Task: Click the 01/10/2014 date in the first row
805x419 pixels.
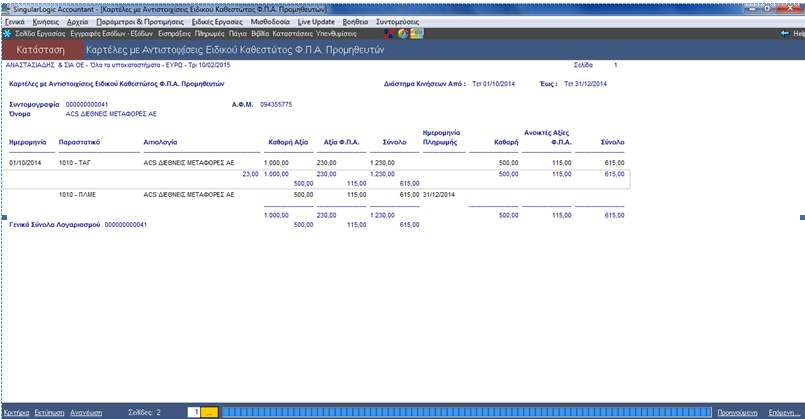Action: [25, 163]
